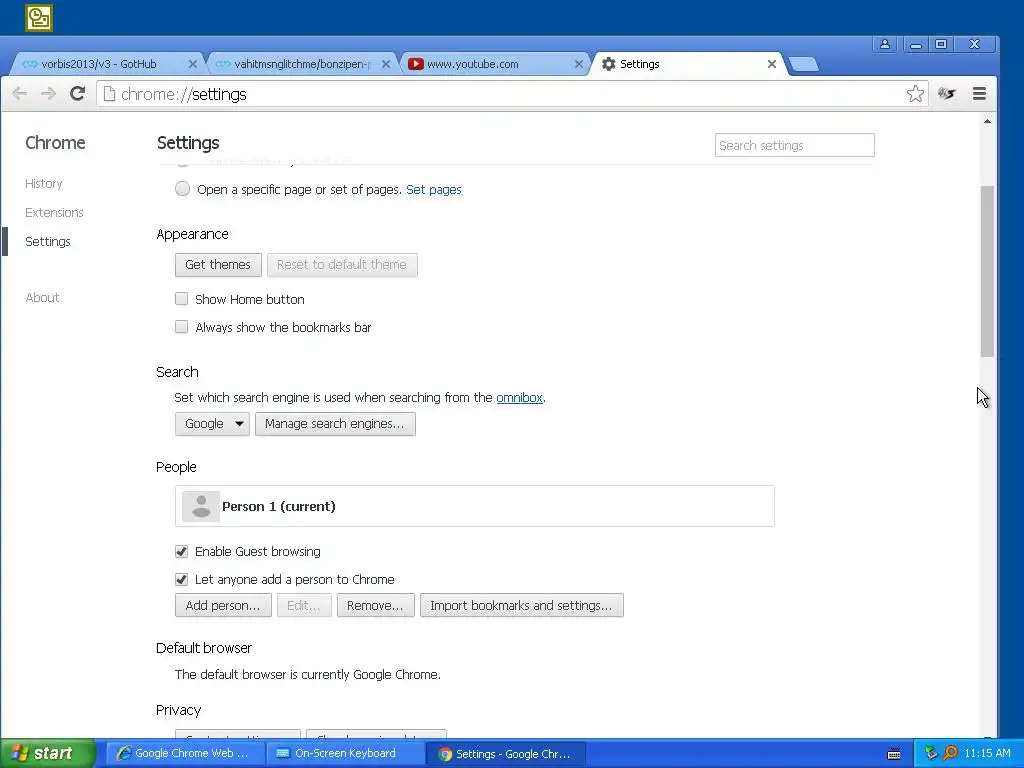Open About in the Chrome sidebar
1024x768 pixels.
point(42,298)
